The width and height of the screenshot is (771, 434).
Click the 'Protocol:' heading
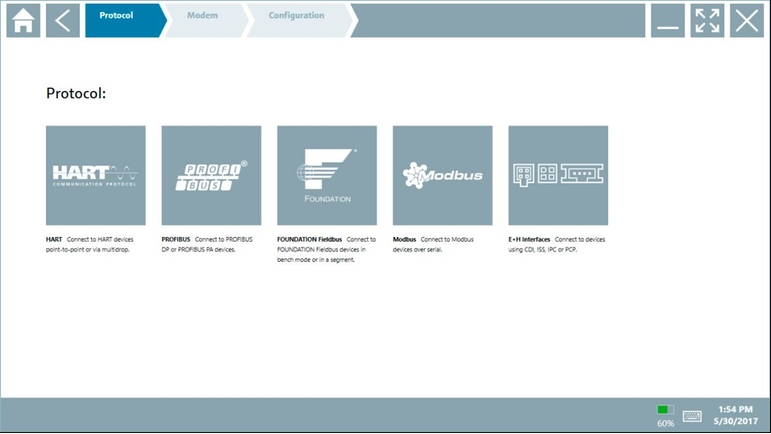click(x=76, y=93)
